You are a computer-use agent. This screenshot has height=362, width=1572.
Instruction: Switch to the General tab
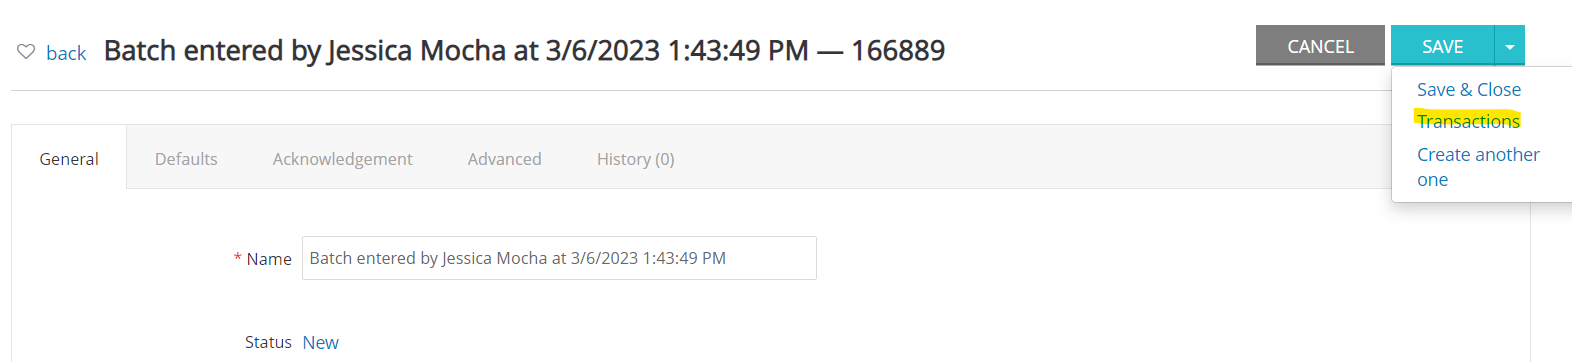[x=69, y=158]
